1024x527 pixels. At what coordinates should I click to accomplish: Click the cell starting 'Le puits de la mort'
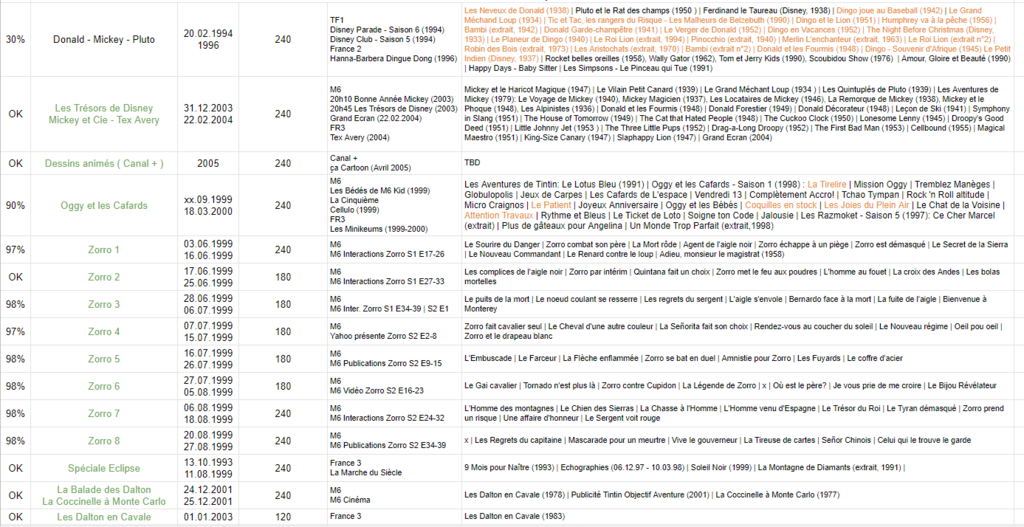(x=738, y=304)
